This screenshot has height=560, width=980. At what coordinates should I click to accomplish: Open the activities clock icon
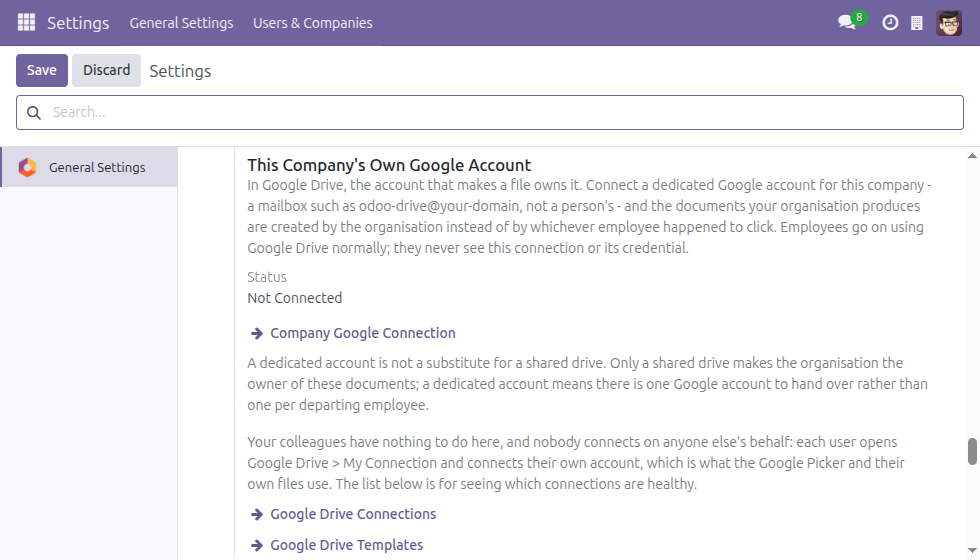point(890,23)
